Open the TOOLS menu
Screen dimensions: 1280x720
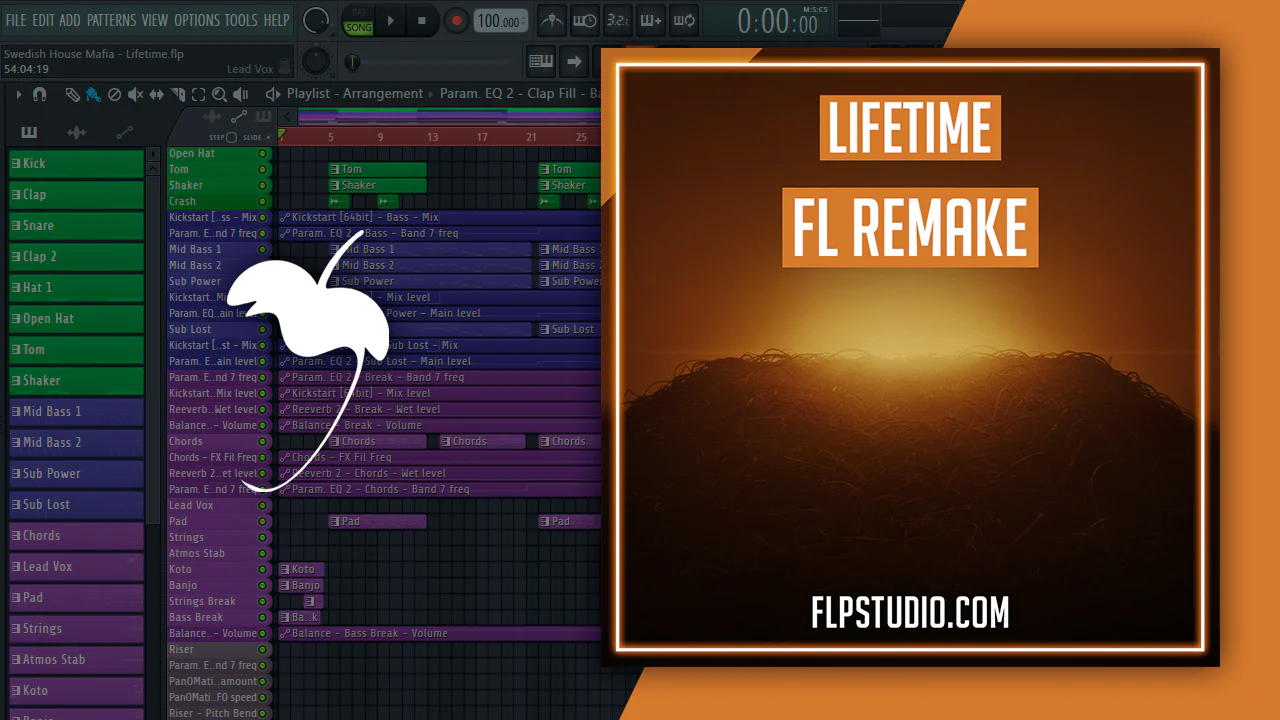(241, 20)
